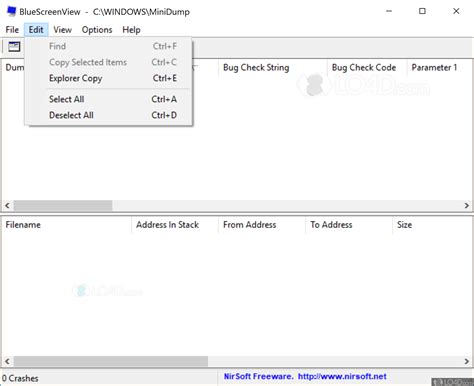Click the BlueScreenView app icon in title bar
This screenshot has width=474, height=386.
click(12, 11)
